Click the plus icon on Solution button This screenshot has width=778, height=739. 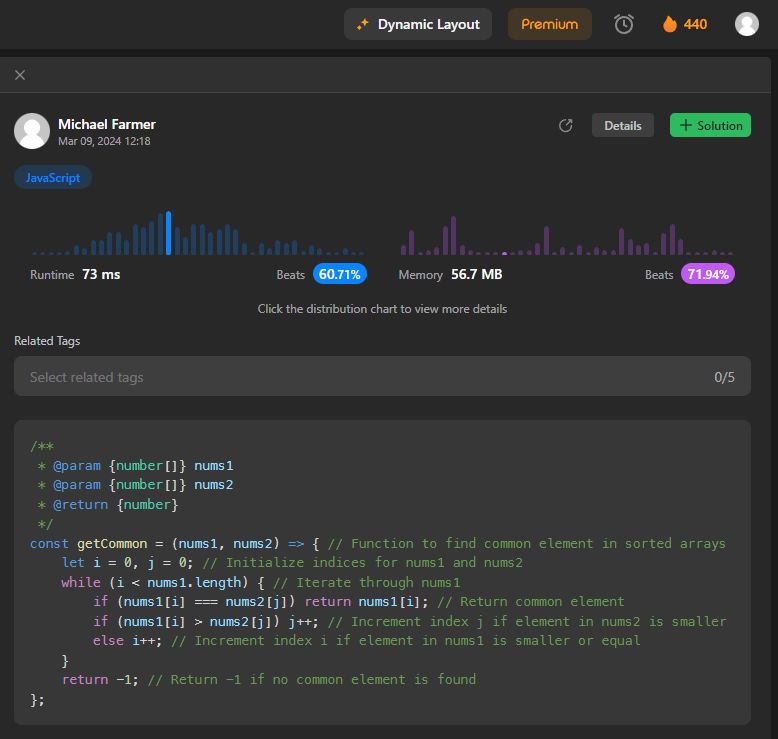pyautogui.click(x=685, y=125)
